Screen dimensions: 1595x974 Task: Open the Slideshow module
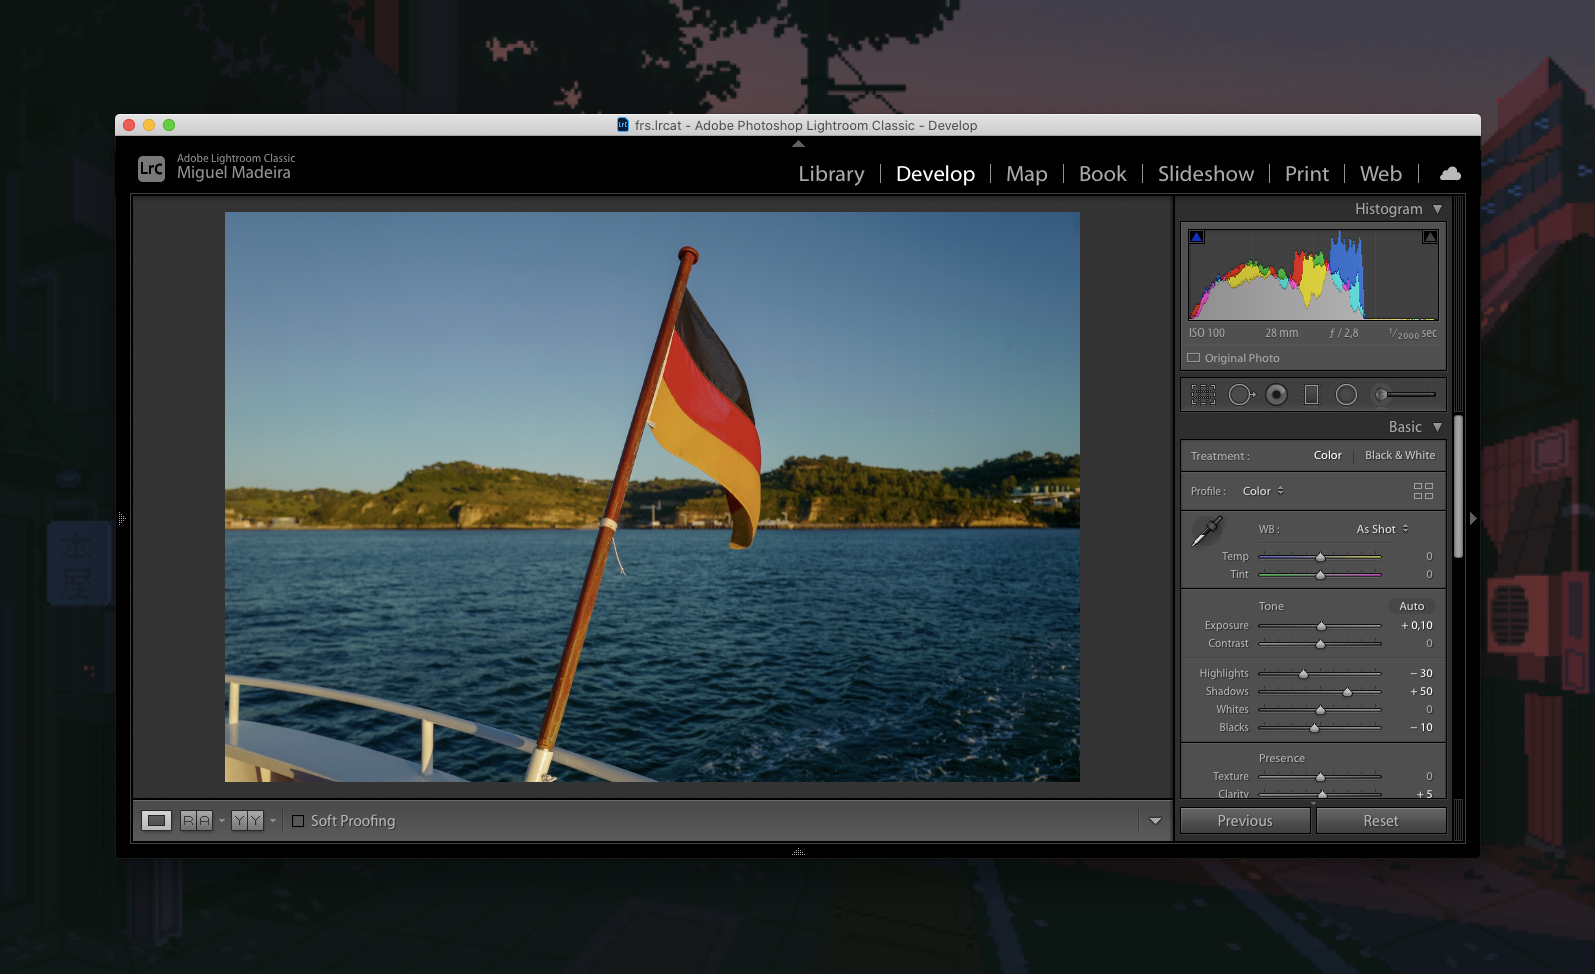point(1205,174)
